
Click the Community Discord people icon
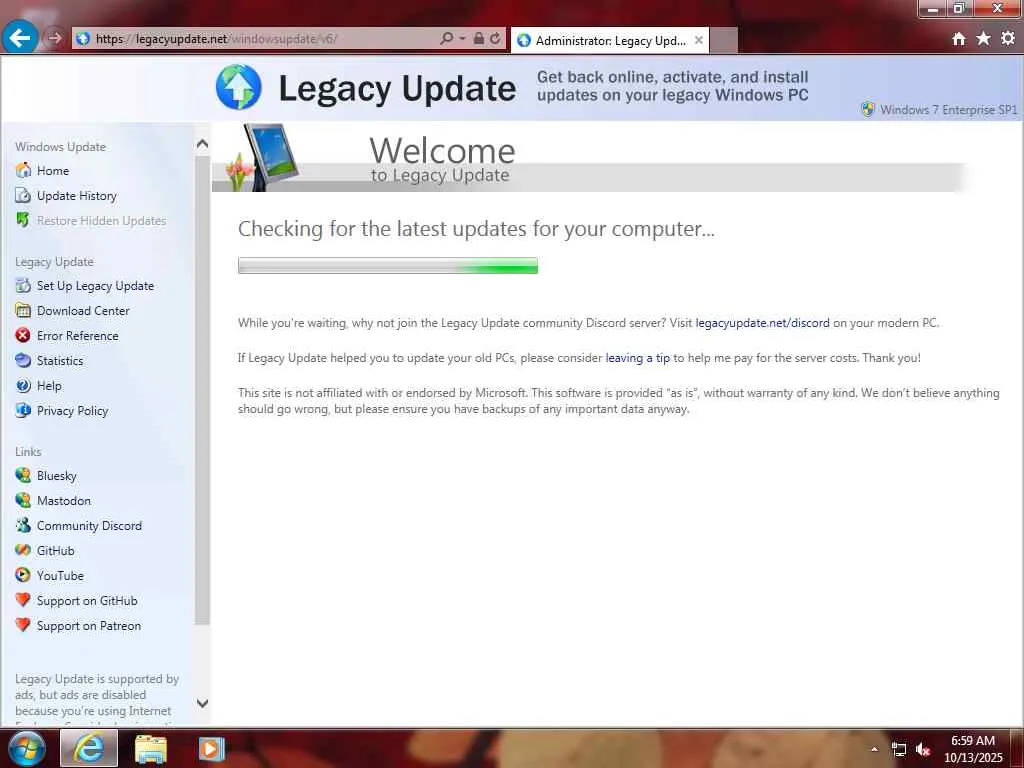pos(23,525)
